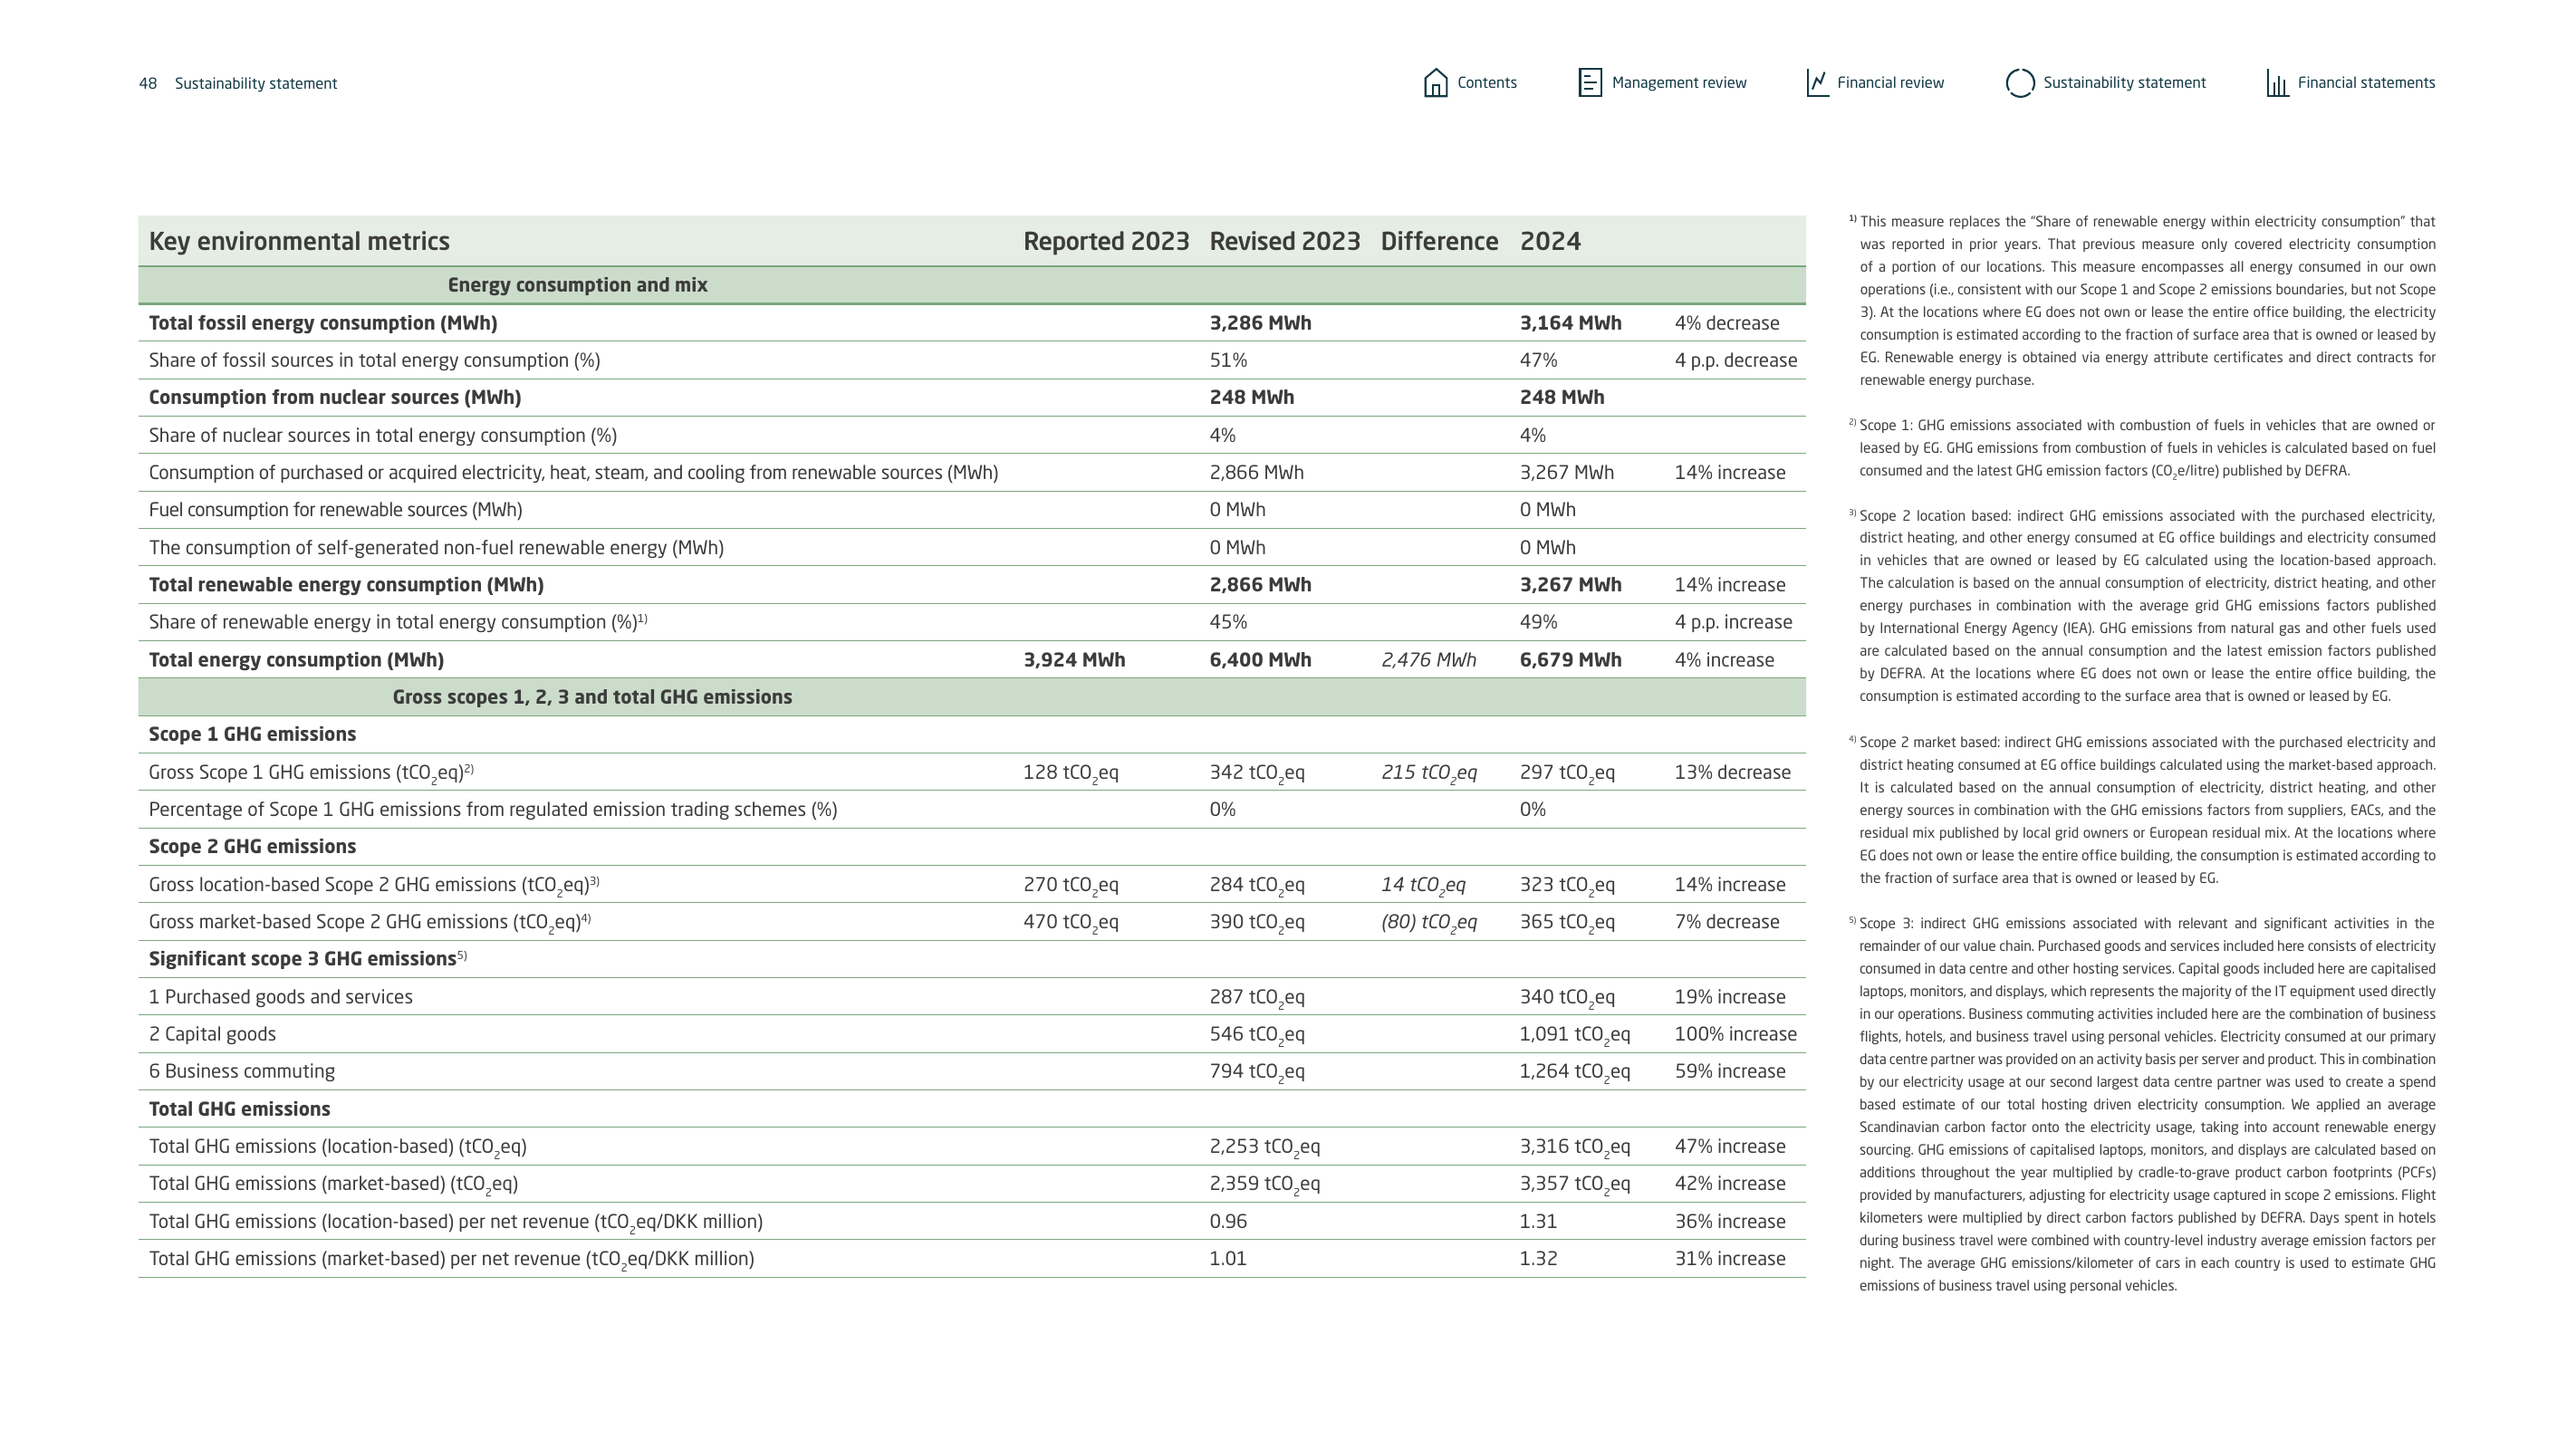Click the '2024' column header

(x=1550, y=241)
